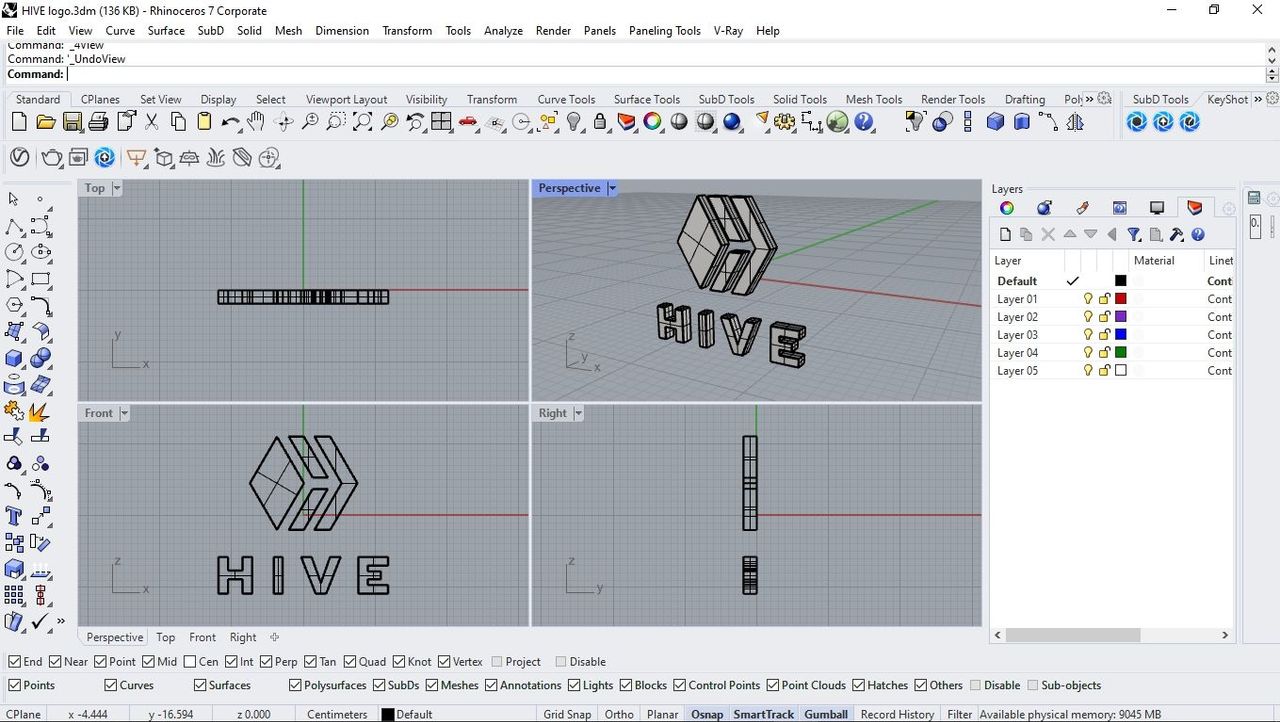The width and height of the screenshot is (1280, 722).
Task: Select the Zoom Extents icon
Action: pyautogui.click(x=363, y=122)
